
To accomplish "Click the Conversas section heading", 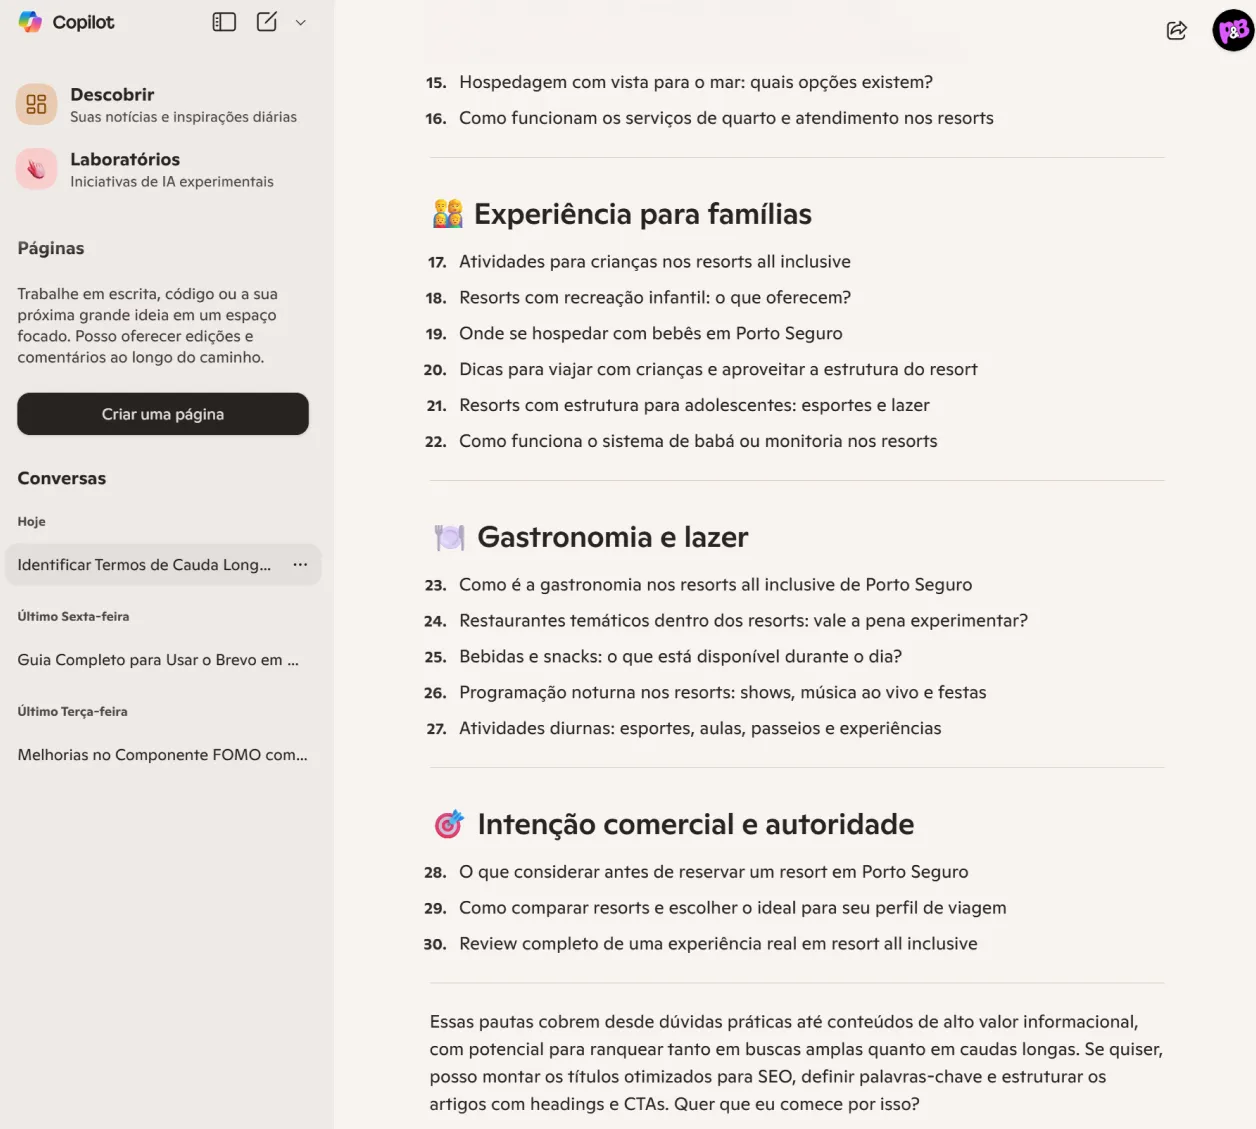I will (x=62, y=478).
